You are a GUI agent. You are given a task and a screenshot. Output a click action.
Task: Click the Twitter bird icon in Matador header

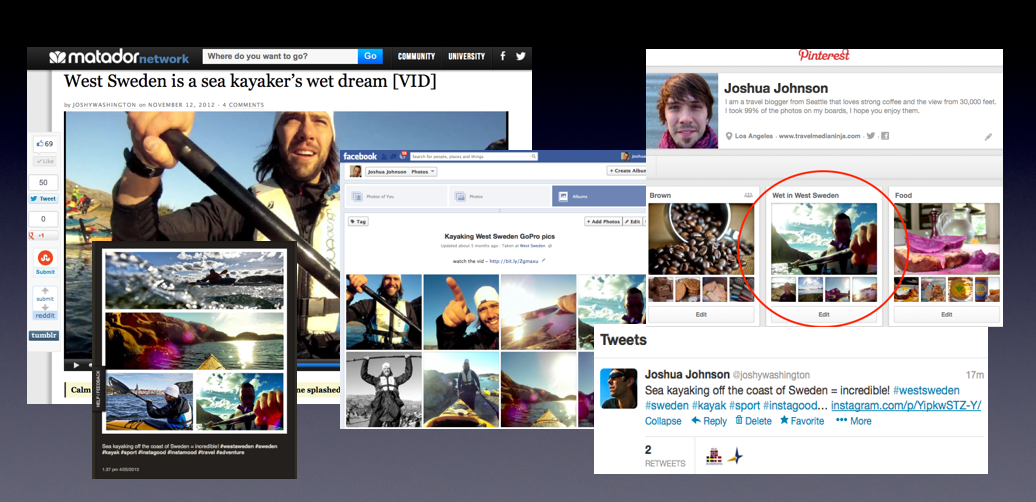coord(521,56)
